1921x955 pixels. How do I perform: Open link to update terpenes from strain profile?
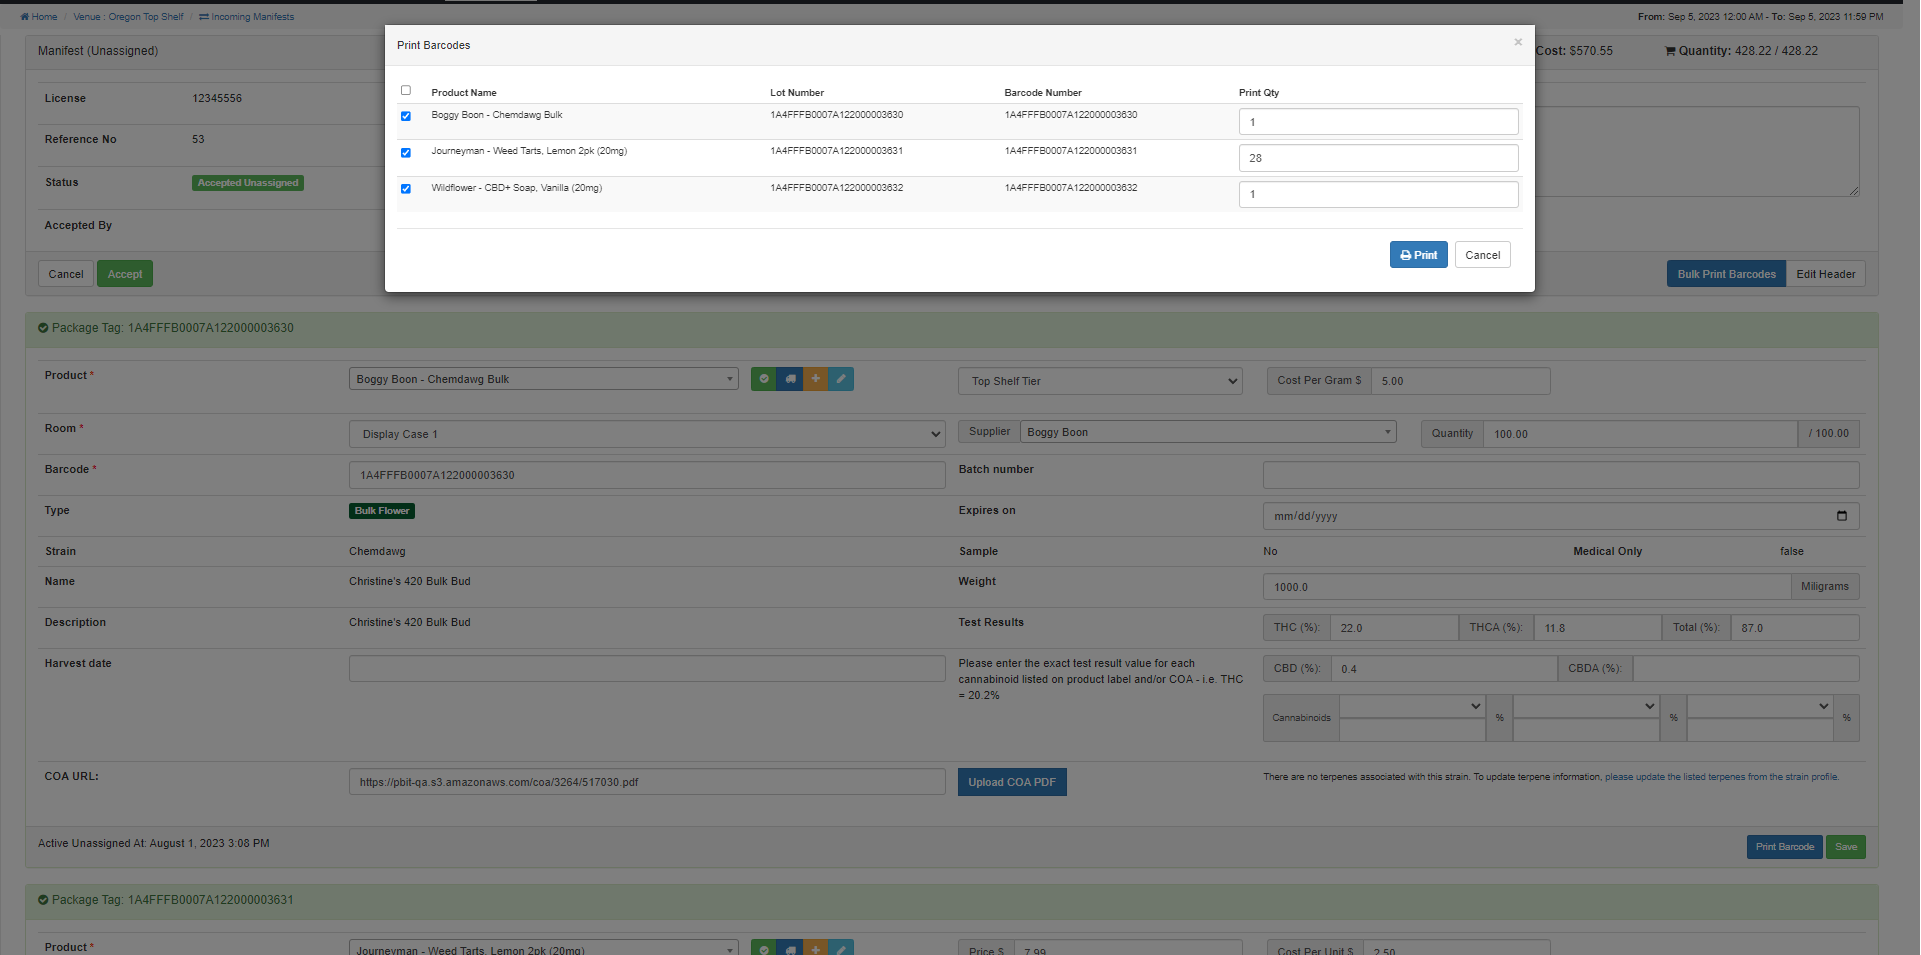coord(1721,777)
